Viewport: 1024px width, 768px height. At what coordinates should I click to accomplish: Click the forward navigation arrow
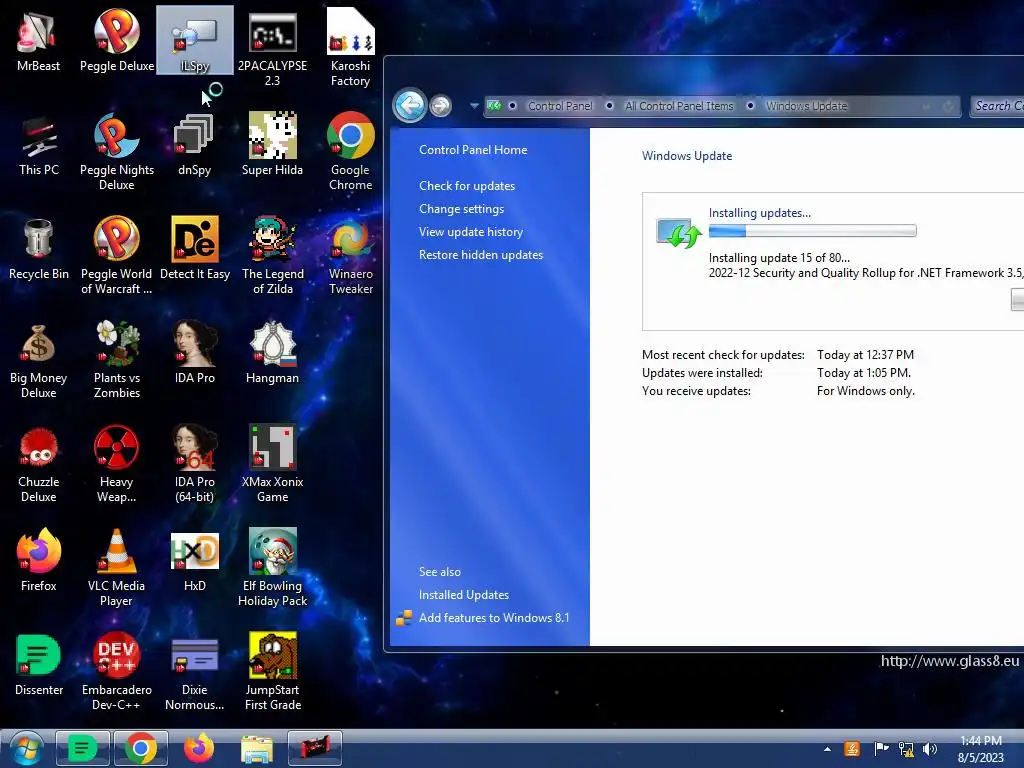tap(441, 105)
